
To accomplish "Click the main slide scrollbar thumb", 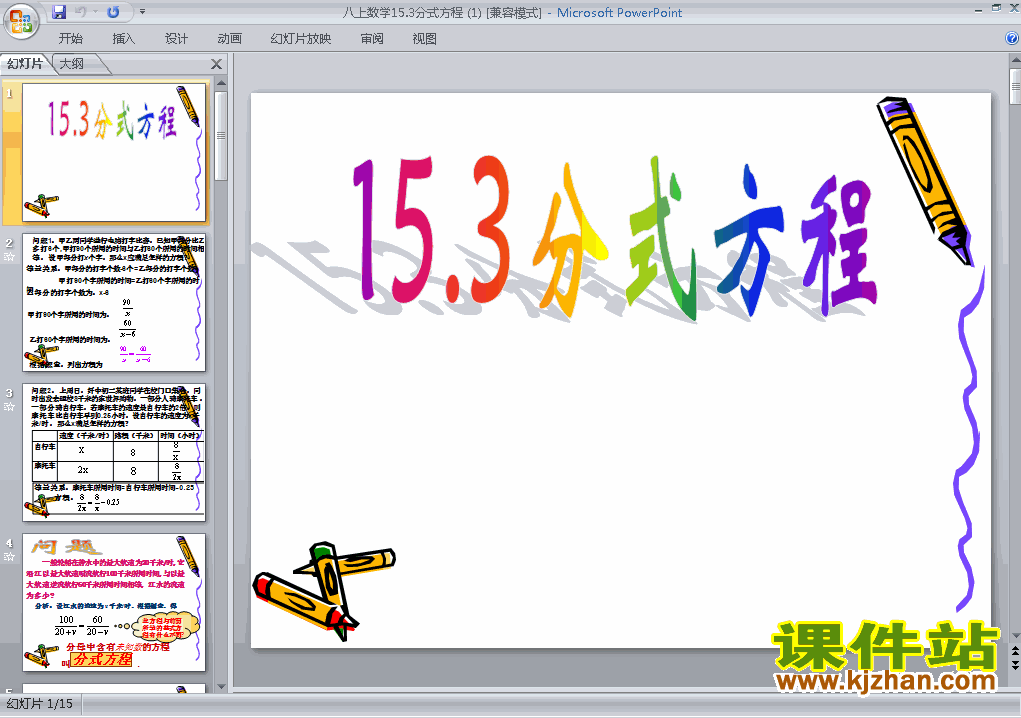I will pos(1016,87).
